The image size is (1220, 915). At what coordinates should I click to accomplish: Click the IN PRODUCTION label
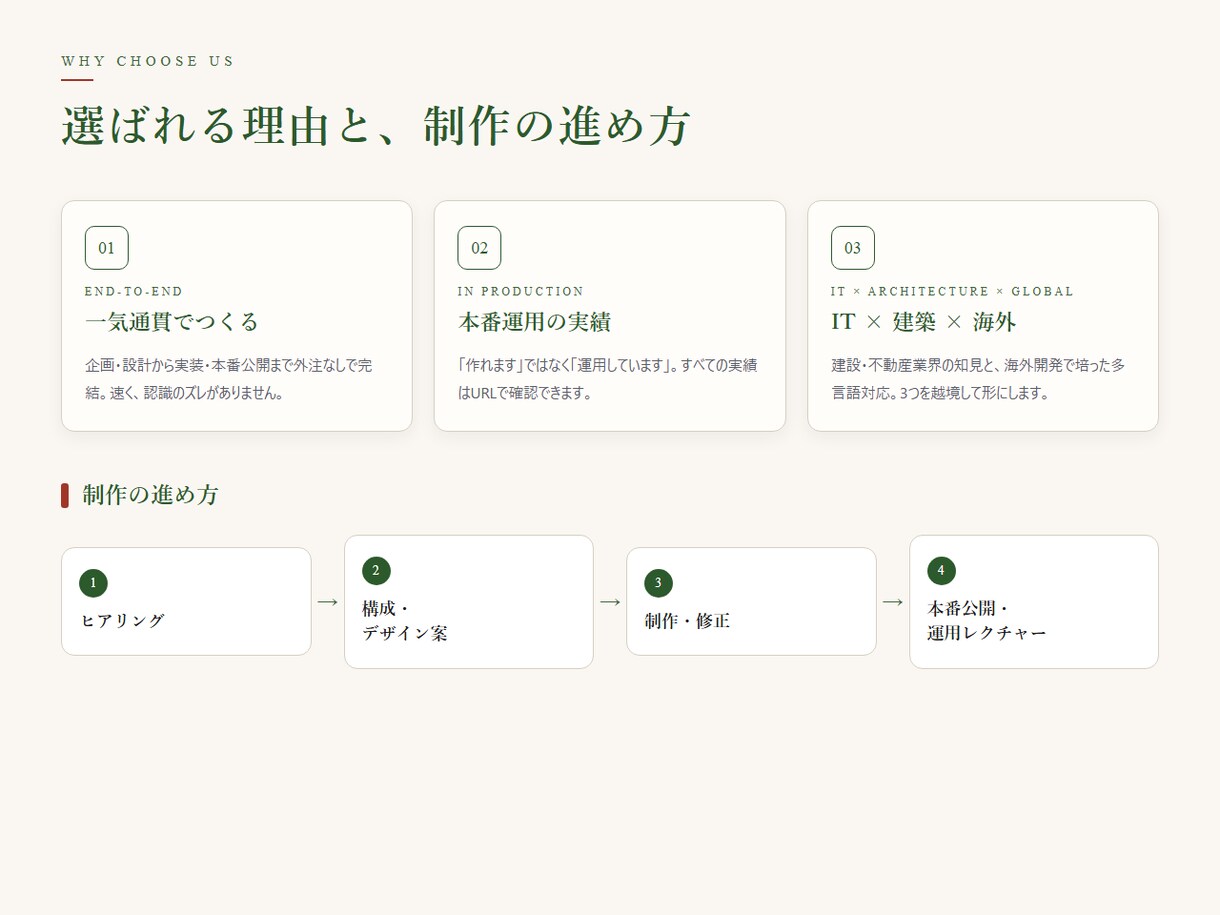coord(521,292)
